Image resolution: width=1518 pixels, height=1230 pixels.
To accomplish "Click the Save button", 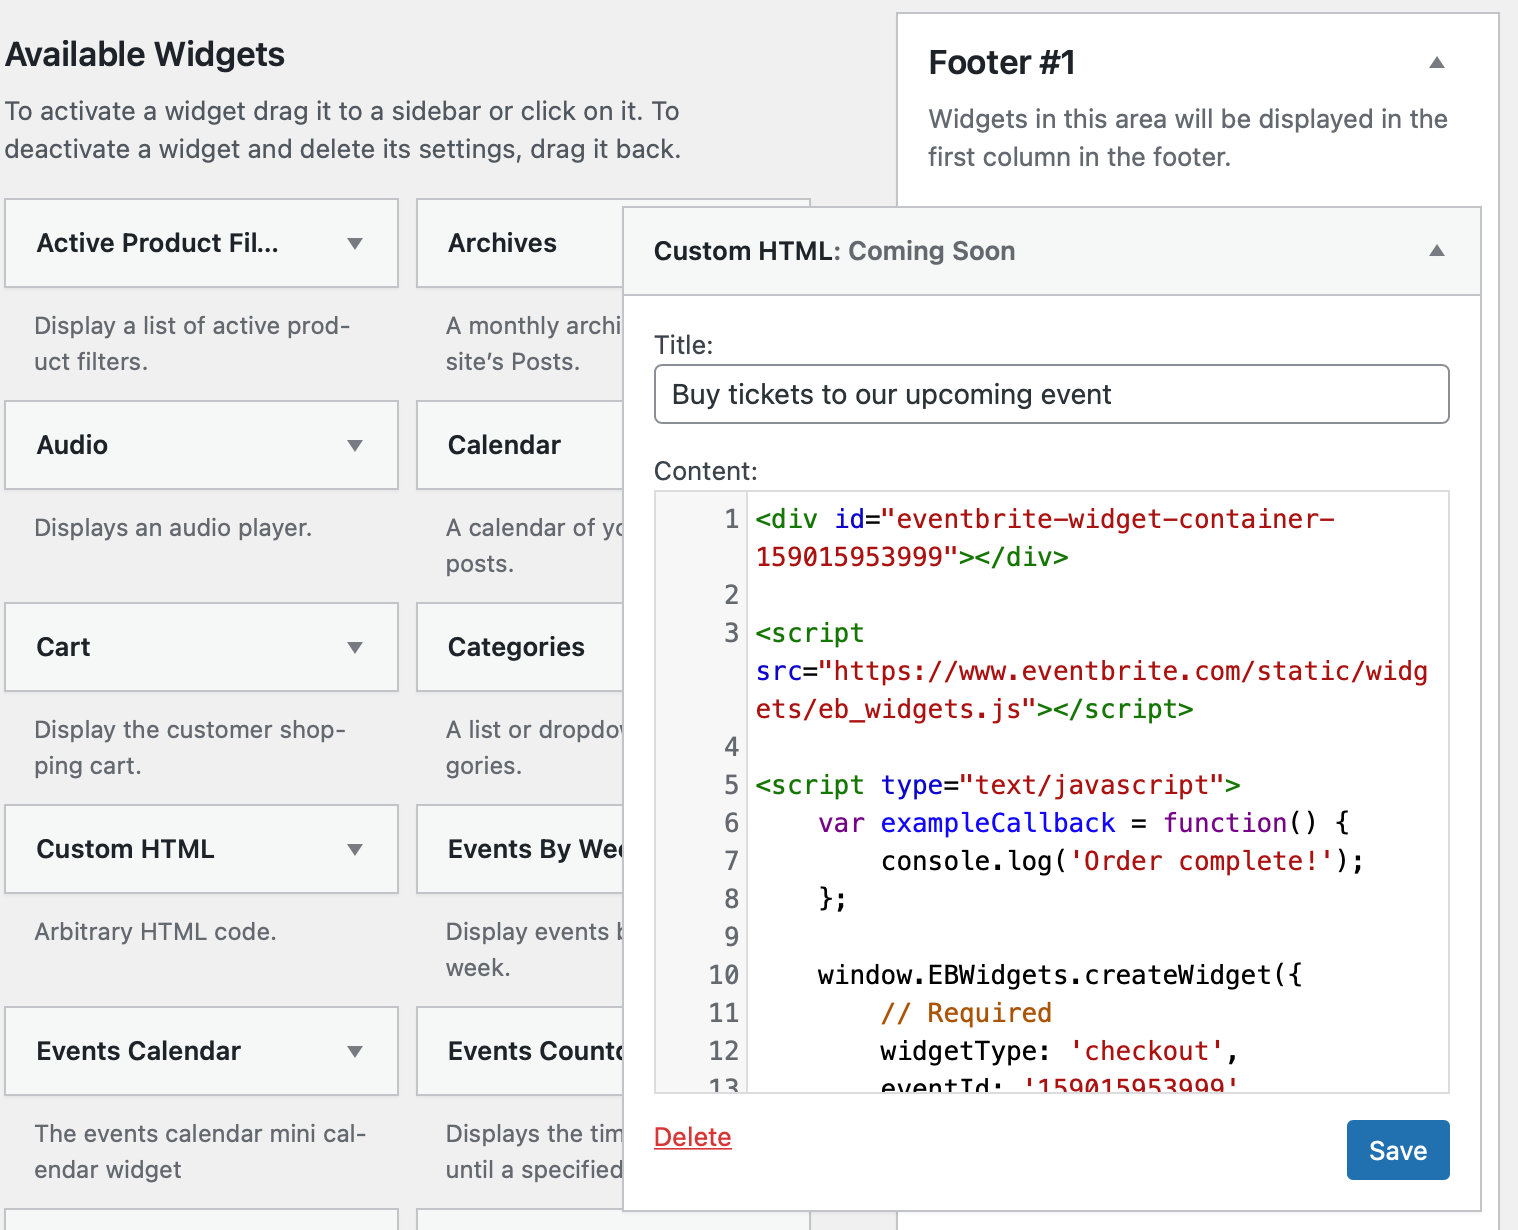I will 1398,1150.
